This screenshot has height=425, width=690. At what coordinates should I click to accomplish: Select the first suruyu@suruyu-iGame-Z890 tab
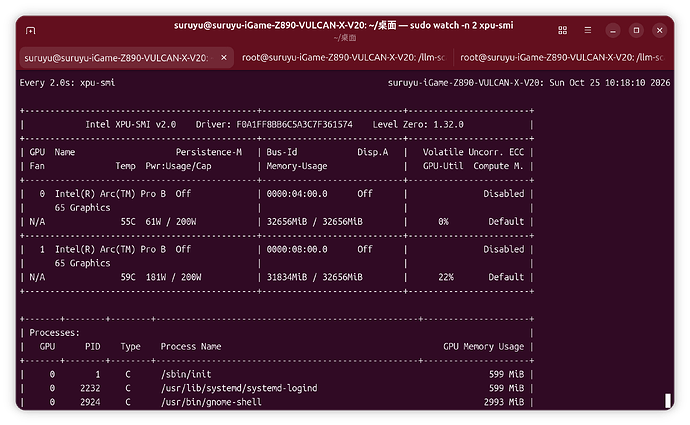click(127, 58)
